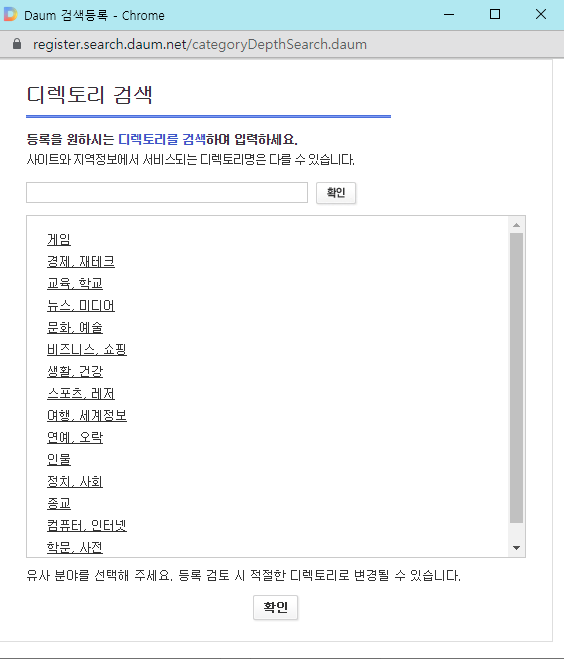564x659 pixels.
Task: Maximize the Daum 검색등록 window
Action: [495, 14]
